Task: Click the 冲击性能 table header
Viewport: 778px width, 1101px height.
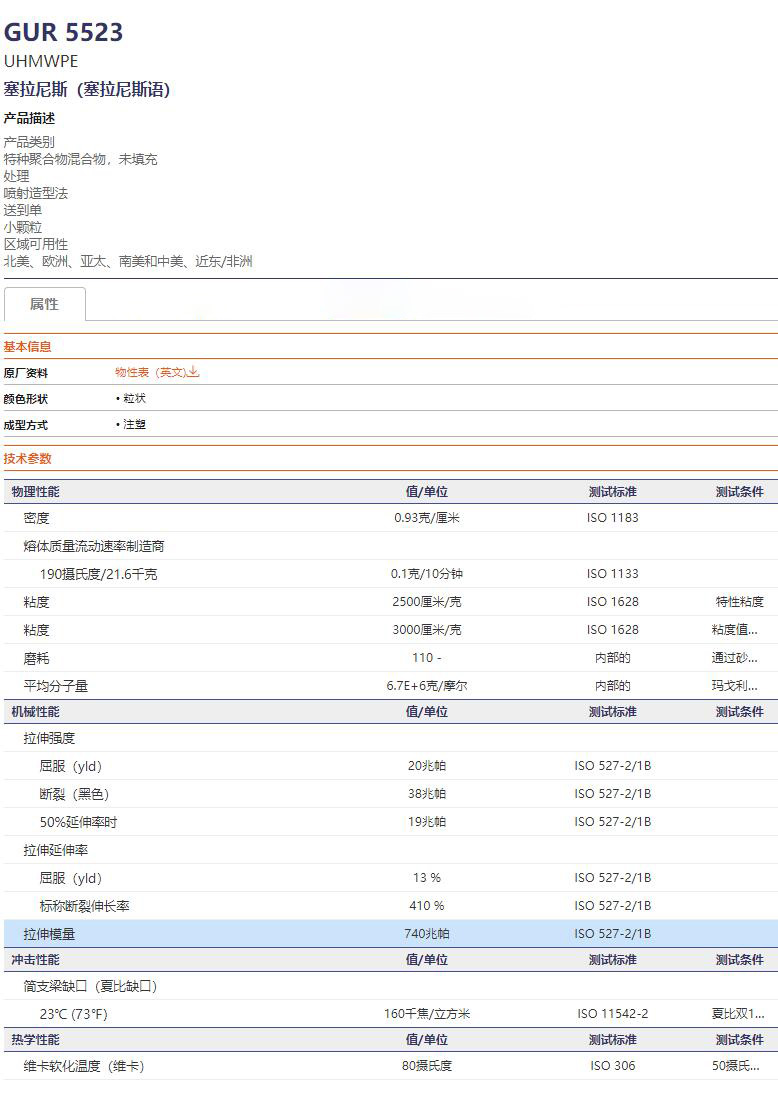Action: [x=35, y=960]
